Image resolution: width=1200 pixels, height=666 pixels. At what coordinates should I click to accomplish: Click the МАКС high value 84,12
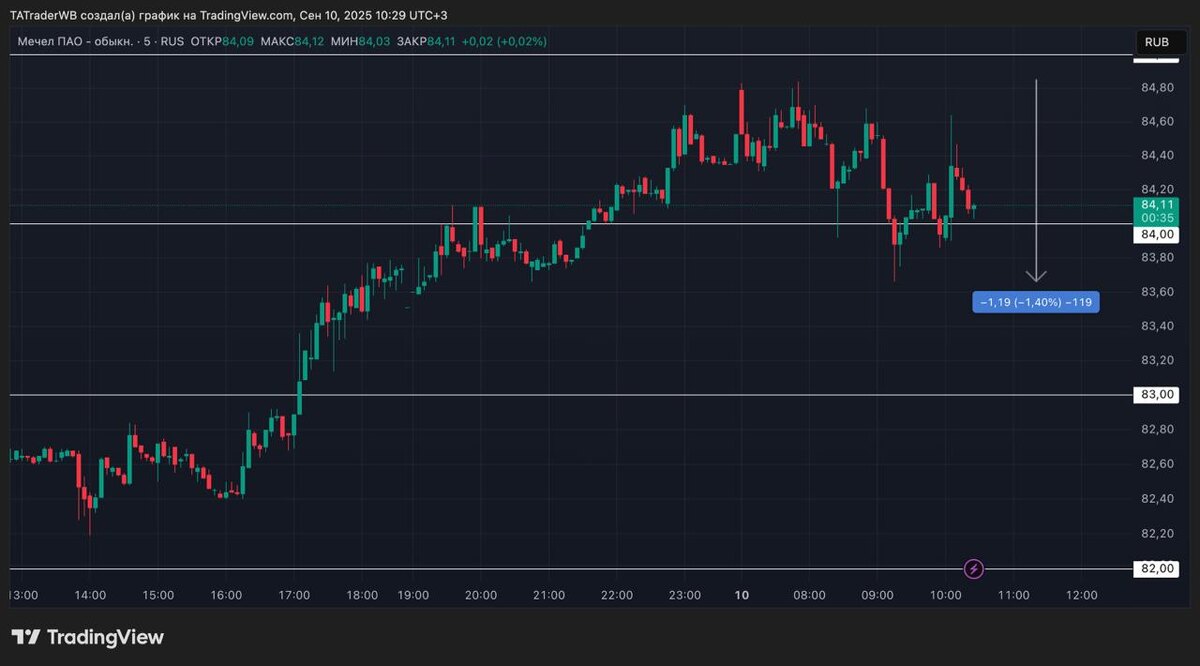(310, 41)
